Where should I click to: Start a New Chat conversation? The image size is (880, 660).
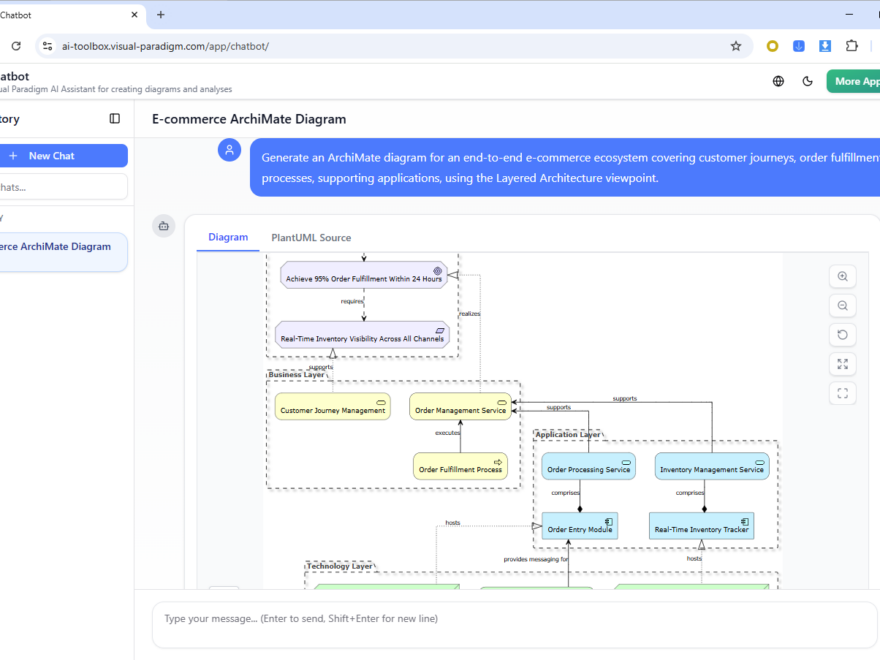pos(63,155)
